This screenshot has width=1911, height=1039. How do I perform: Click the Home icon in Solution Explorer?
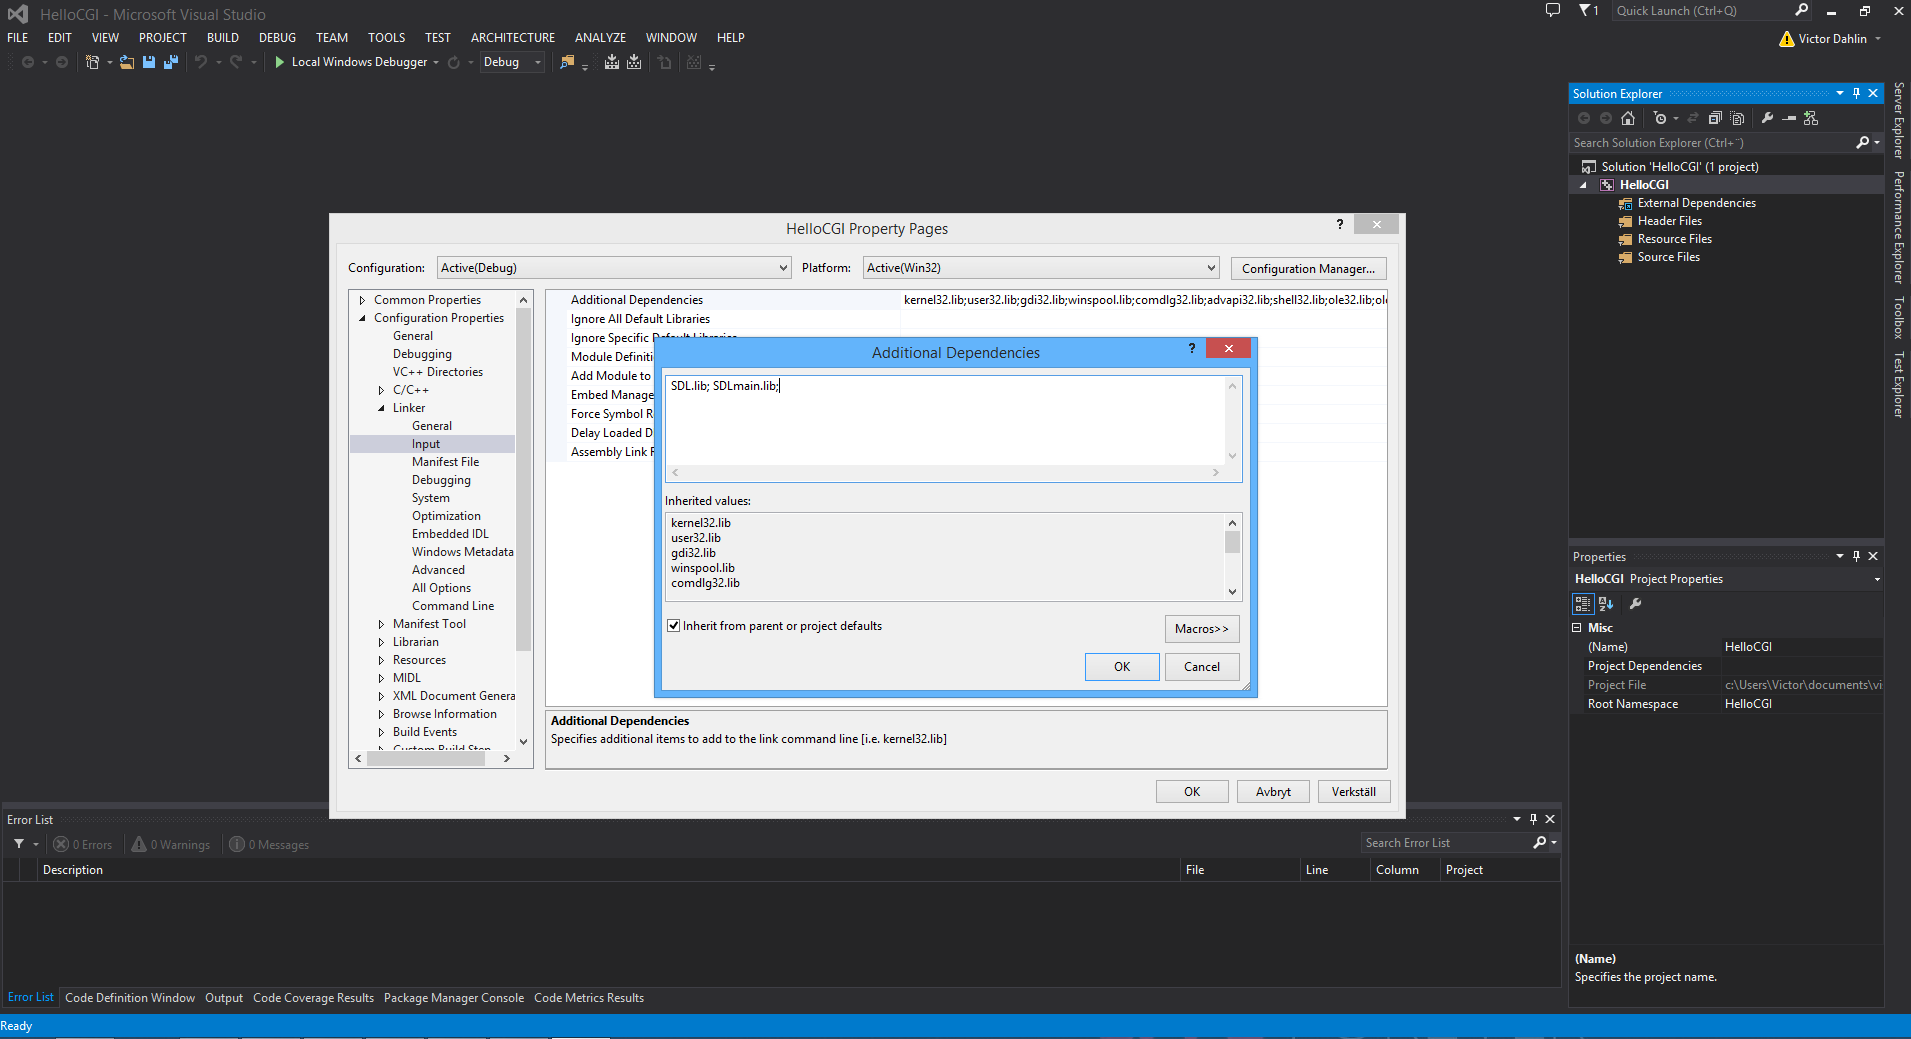(x=1628, y=118)
